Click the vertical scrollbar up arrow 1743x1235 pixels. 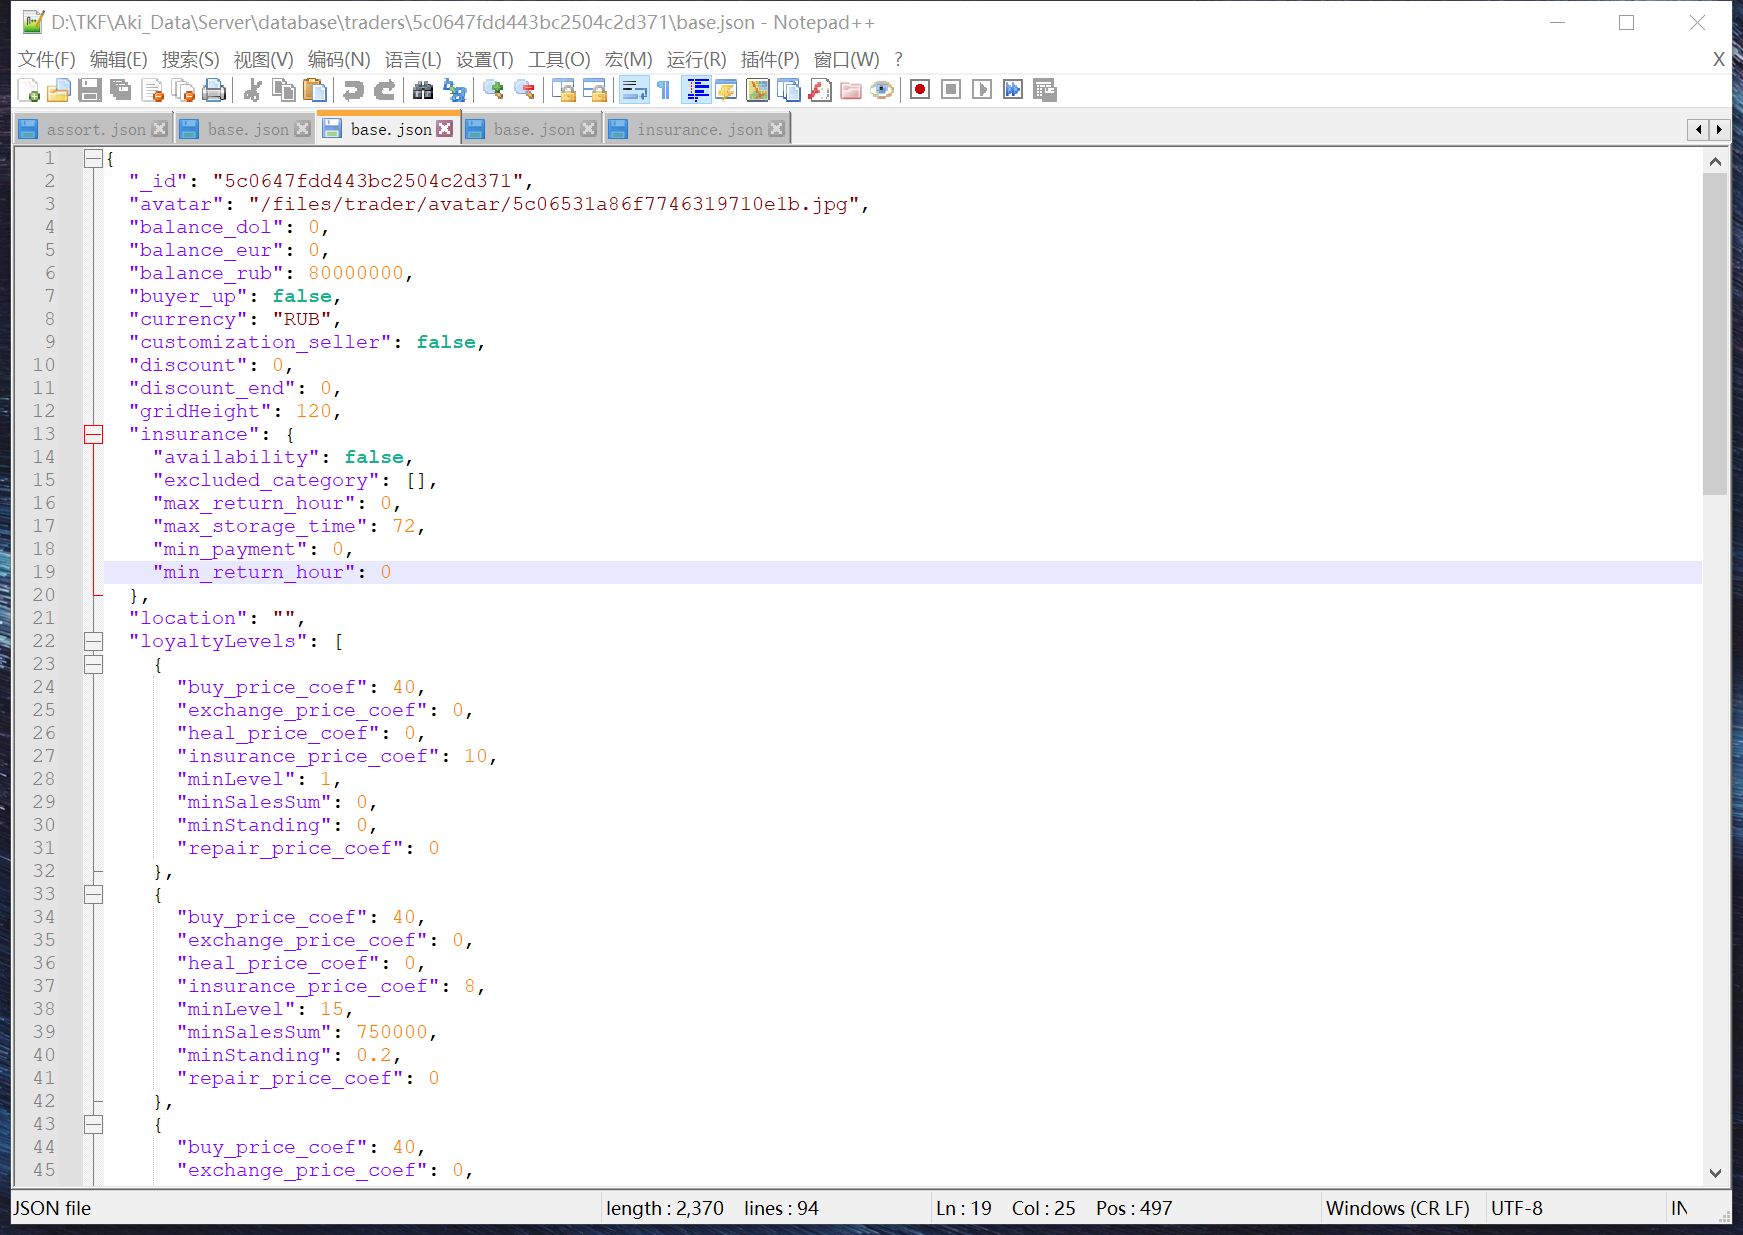(1715, 161)
